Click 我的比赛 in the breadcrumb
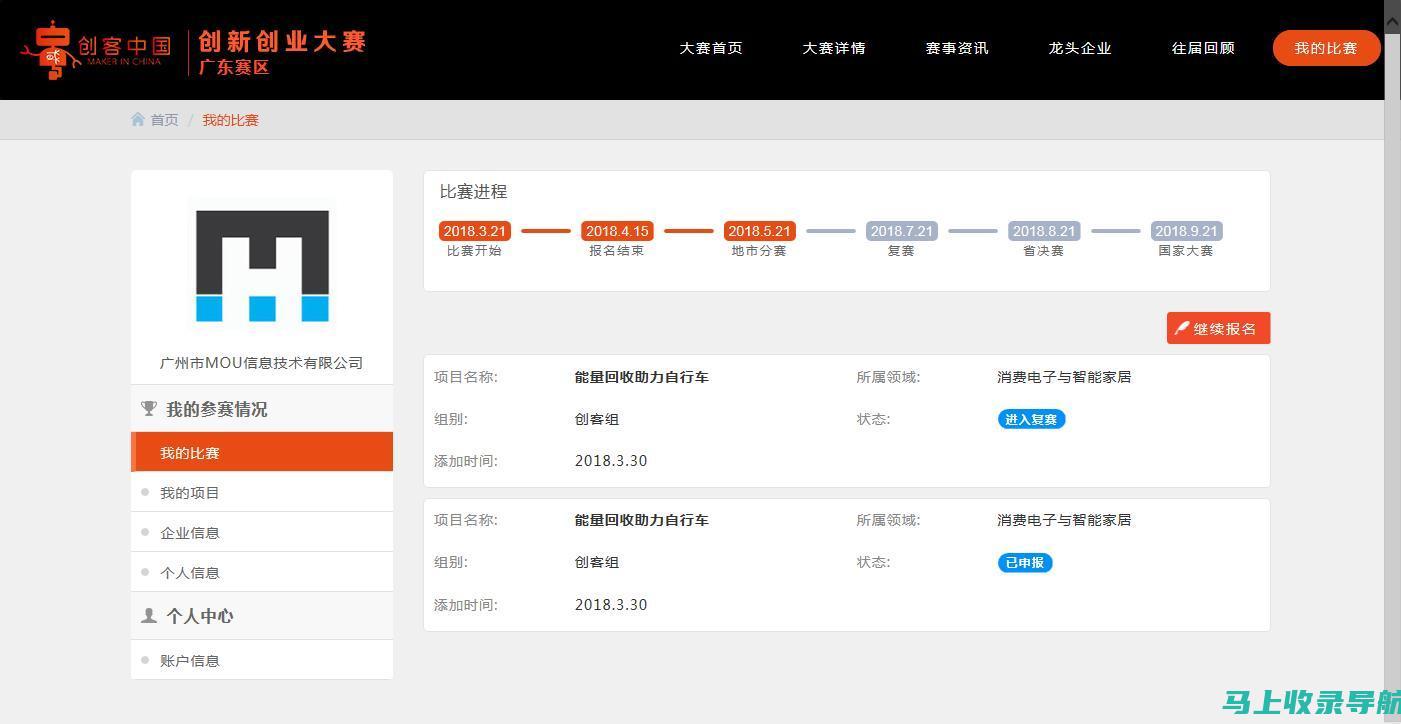1401x724 pixels. pyautogui.click(x=230, y=120)
